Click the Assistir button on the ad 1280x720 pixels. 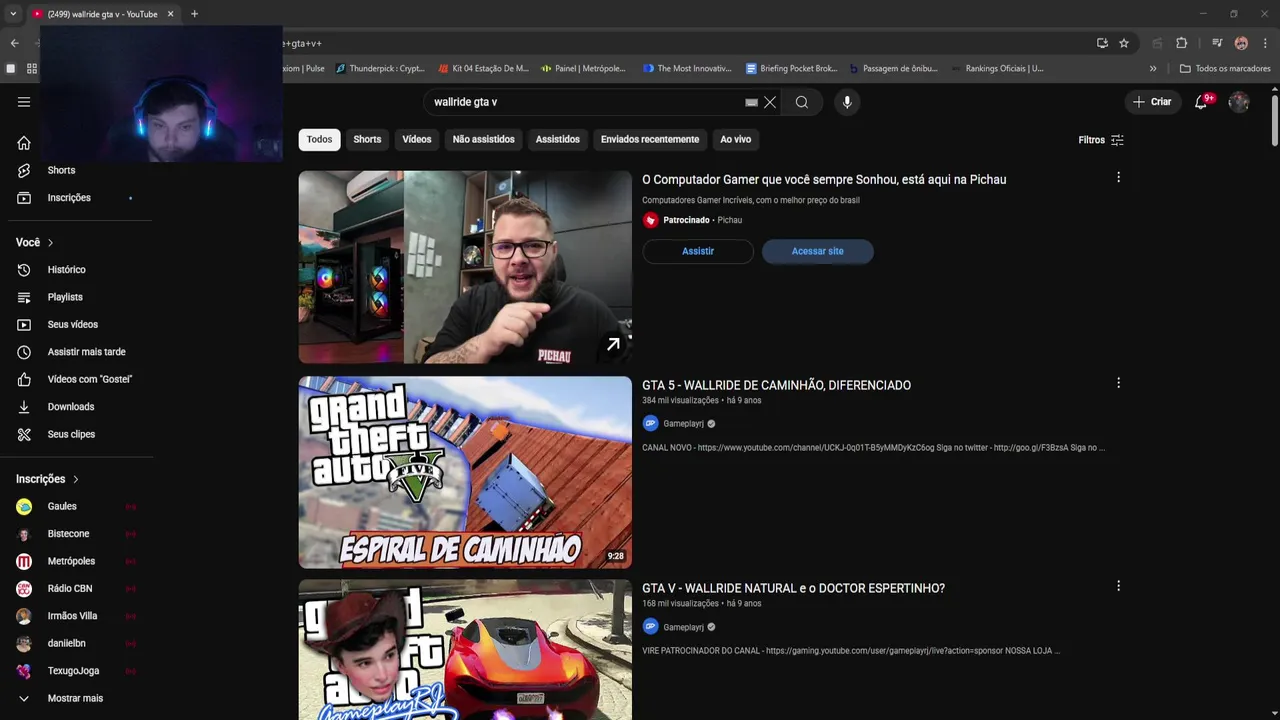[x=698, y=251]
